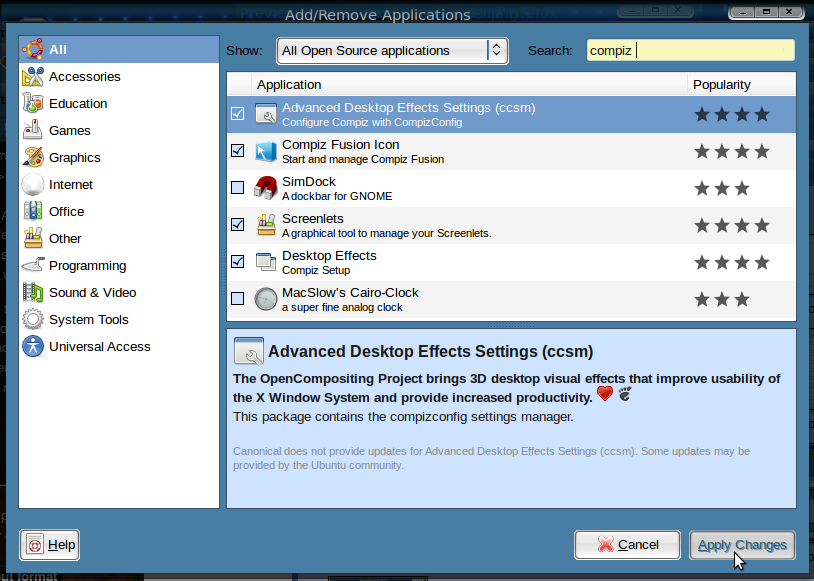814x581 pixels.
Task: Click the Cairo-Clock analog clock icon
Action: pyautogui.click(x=266, y=299)
